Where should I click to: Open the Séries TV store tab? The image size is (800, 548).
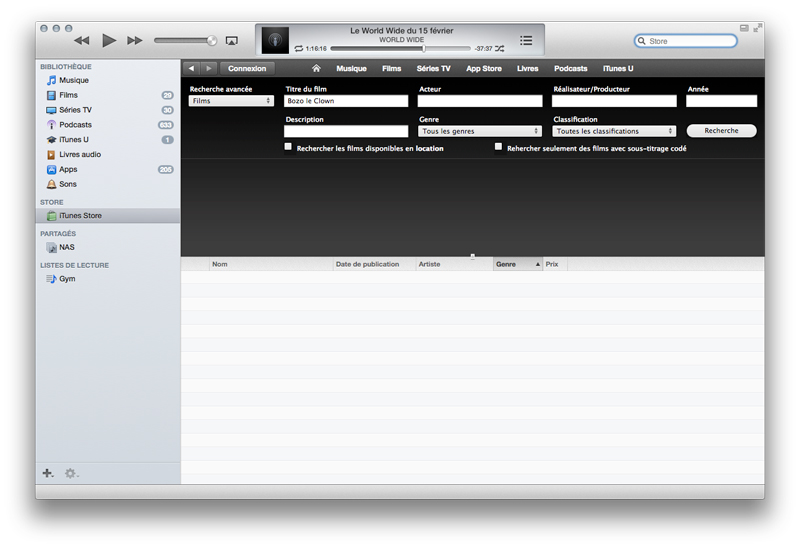433,68
